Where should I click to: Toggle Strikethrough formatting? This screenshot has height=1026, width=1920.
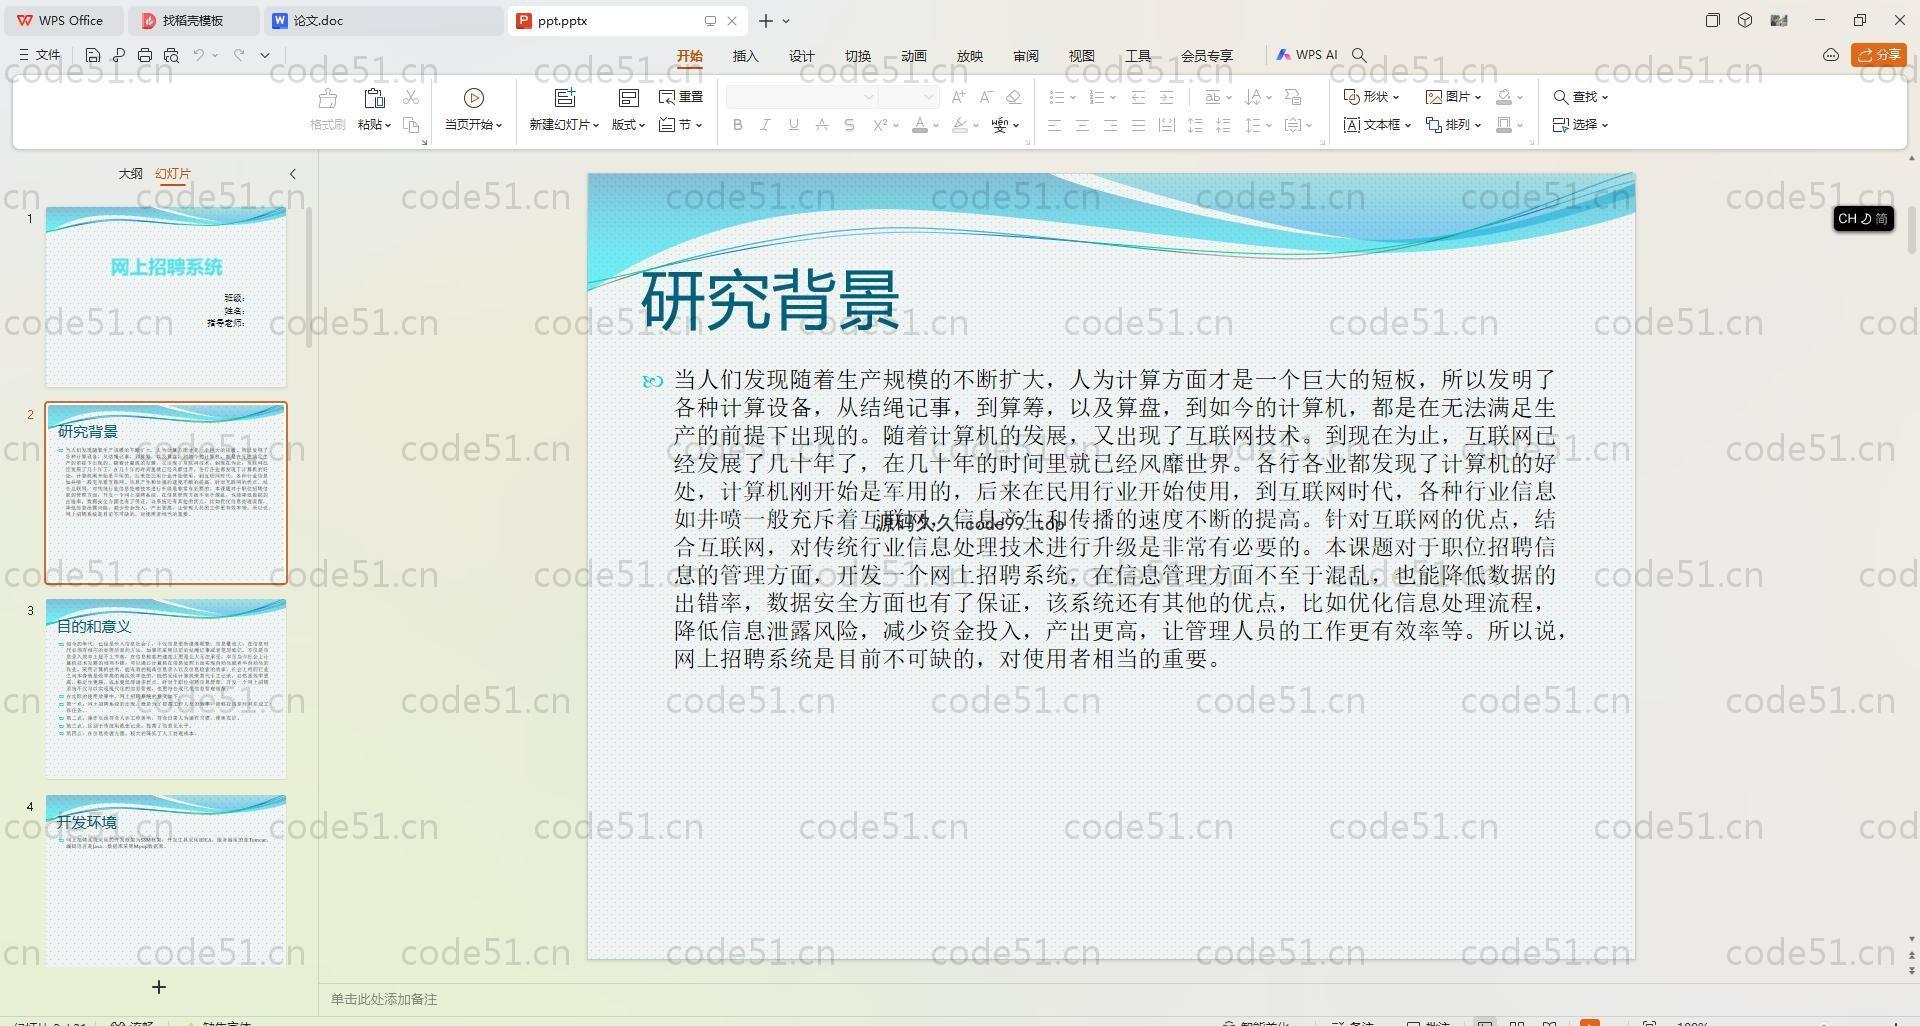pyautogui.click(x=822, y=125)
